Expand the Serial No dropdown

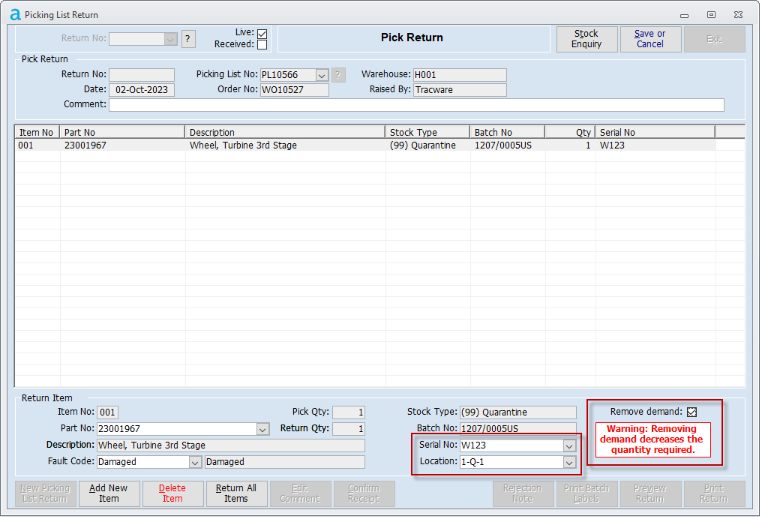[x=569, y=446]
